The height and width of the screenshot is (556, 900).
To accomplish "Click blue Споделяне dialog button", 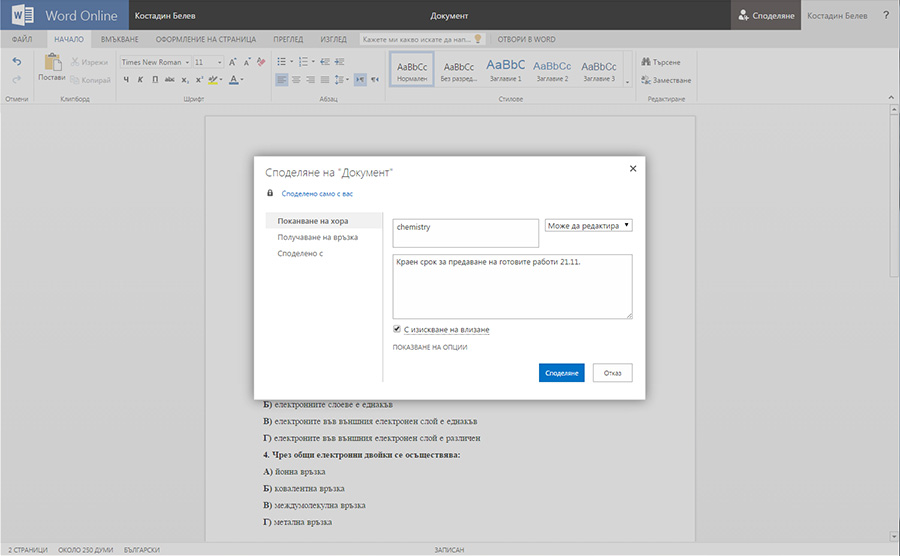I will coord(561,373).
